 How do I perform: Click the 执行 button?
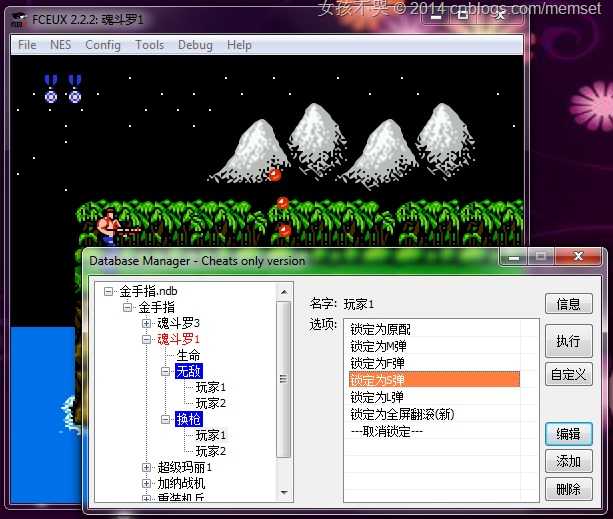click(x=568, y=341)
